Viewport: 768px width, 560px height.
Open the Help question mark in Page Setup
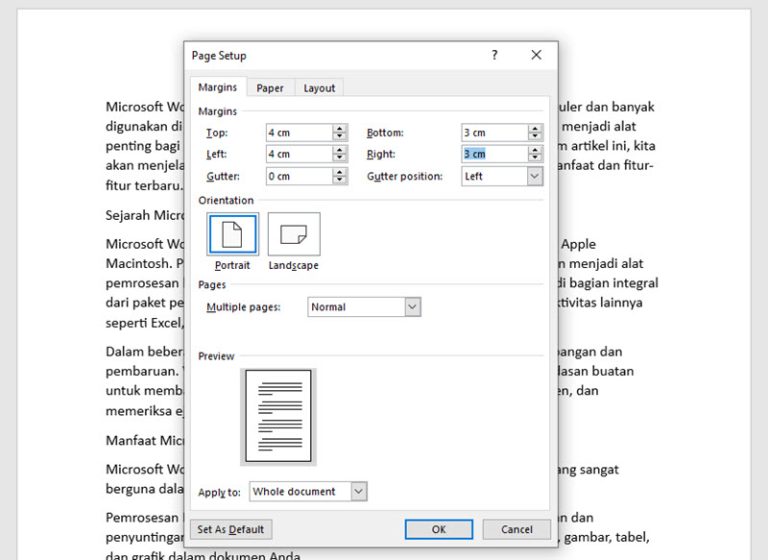494,55
